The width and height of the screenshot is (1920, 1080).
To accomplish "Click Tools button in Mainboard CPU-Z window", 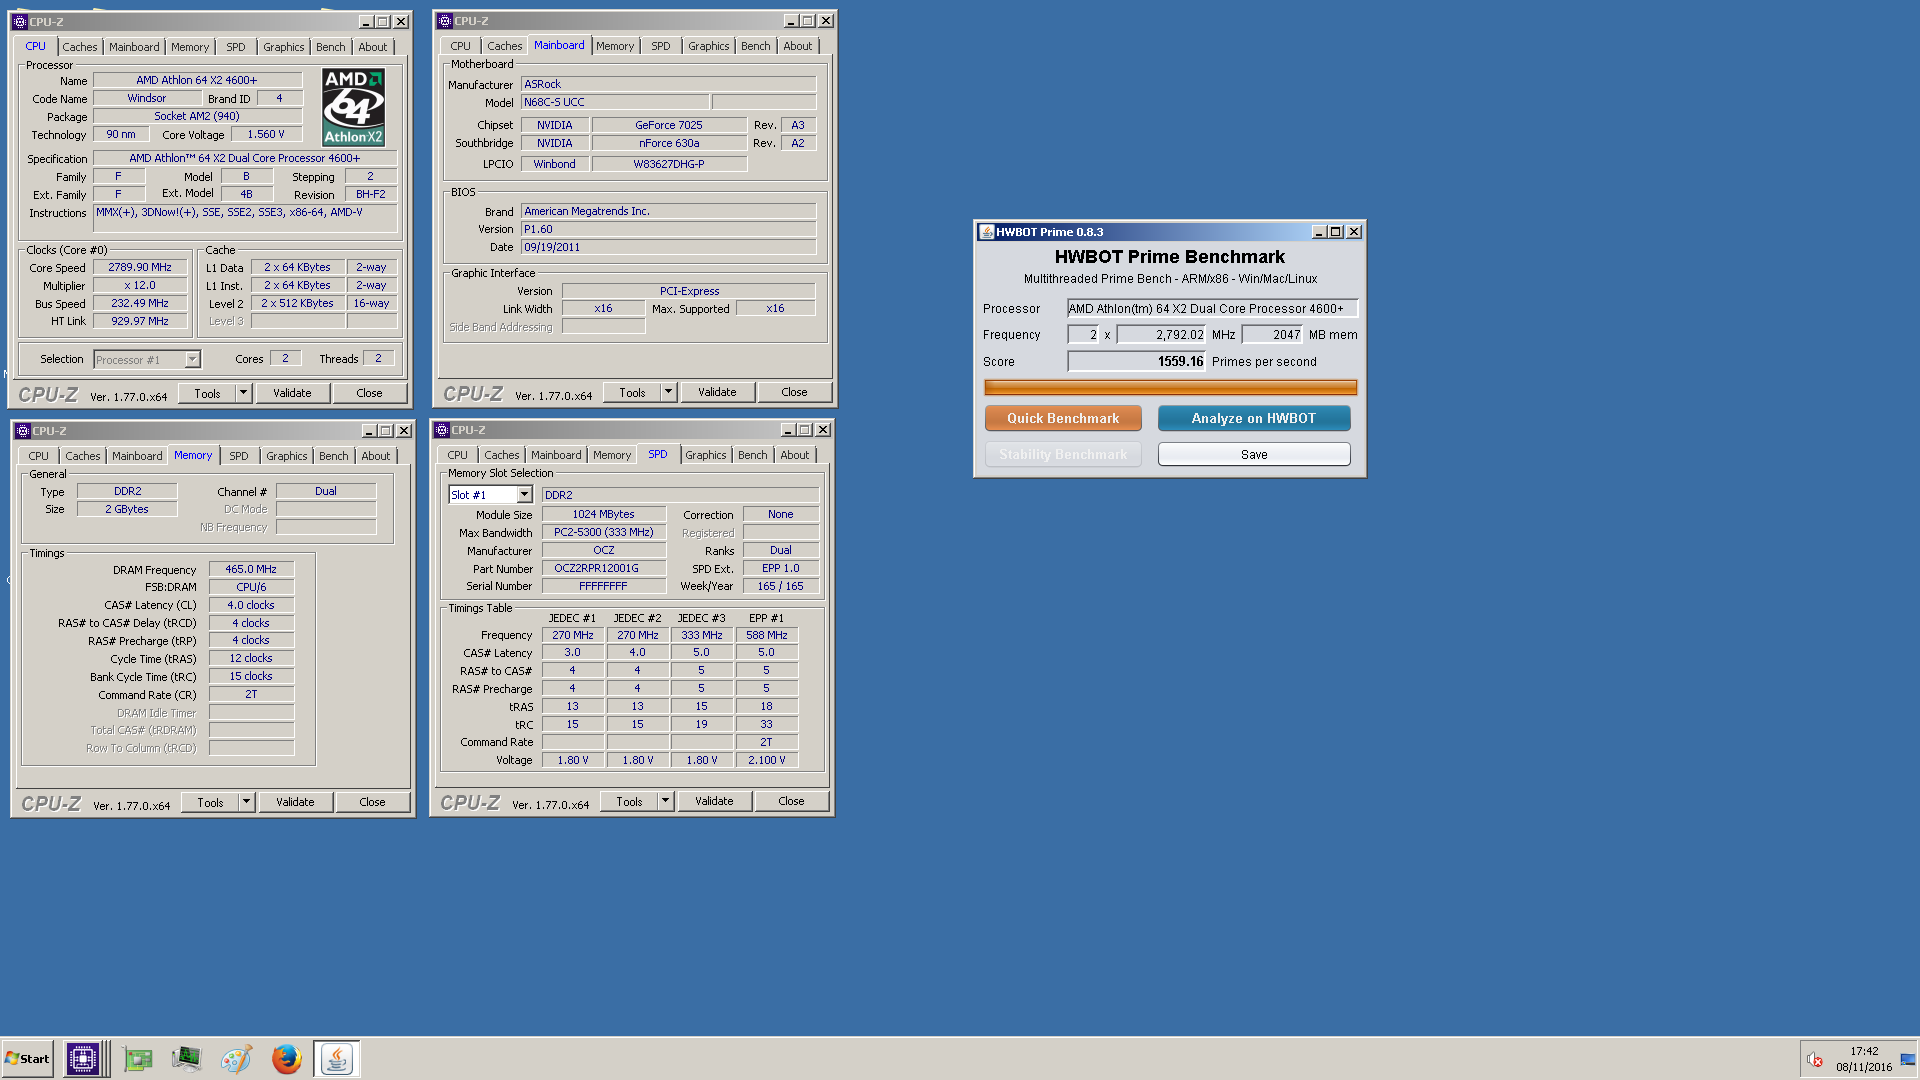I will tap(632, 392).
